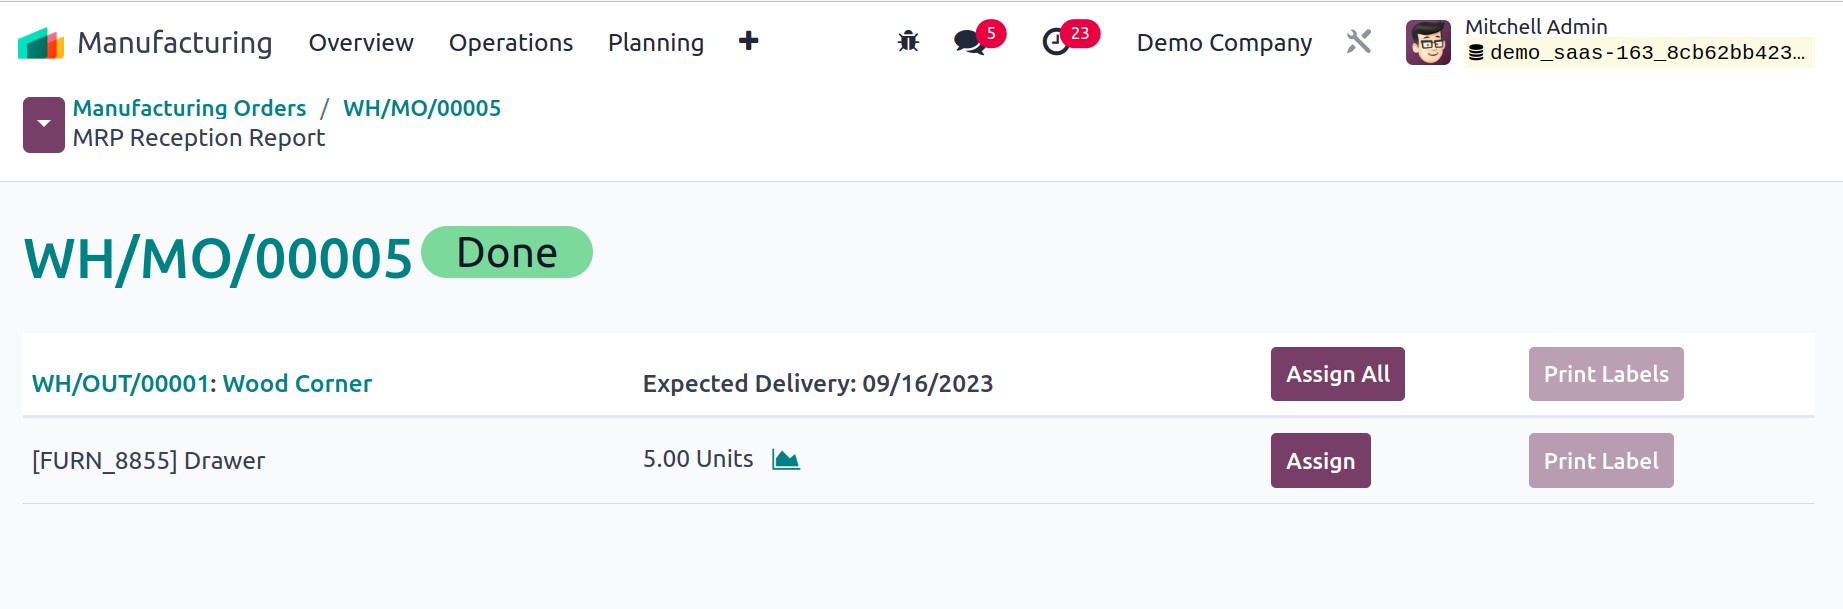Click the Assign All button
Screen dimensions: 1843x609
coord(1337,374)
